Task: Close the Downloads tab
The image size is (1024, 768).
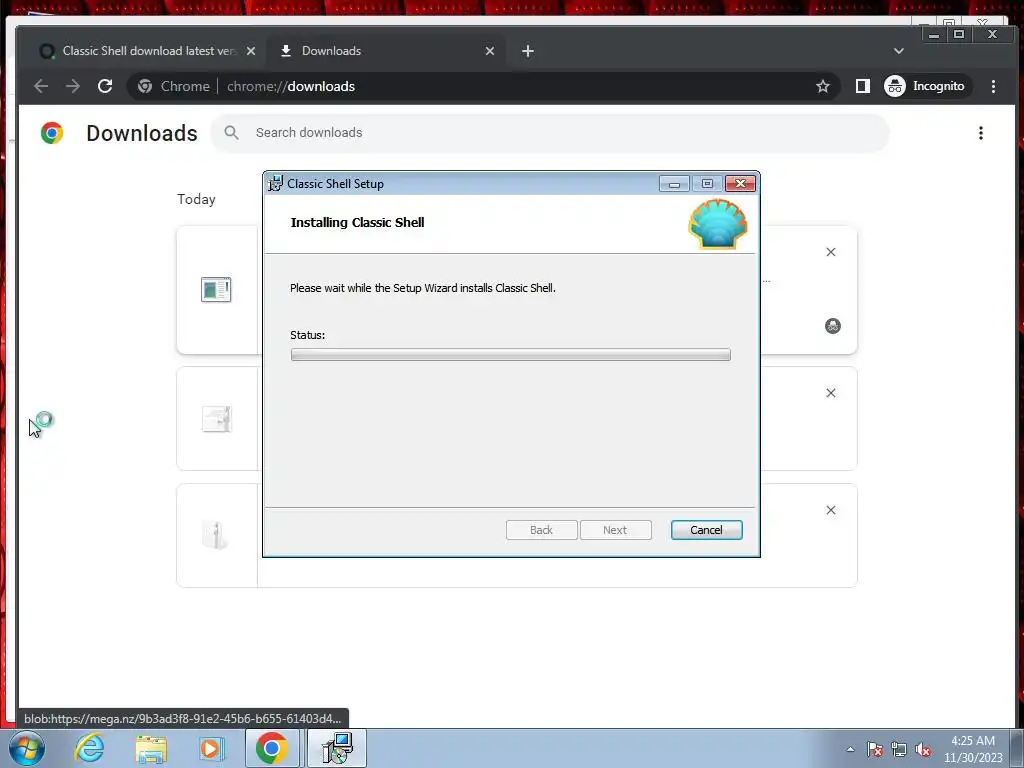Action: click(x=490, y=51)
